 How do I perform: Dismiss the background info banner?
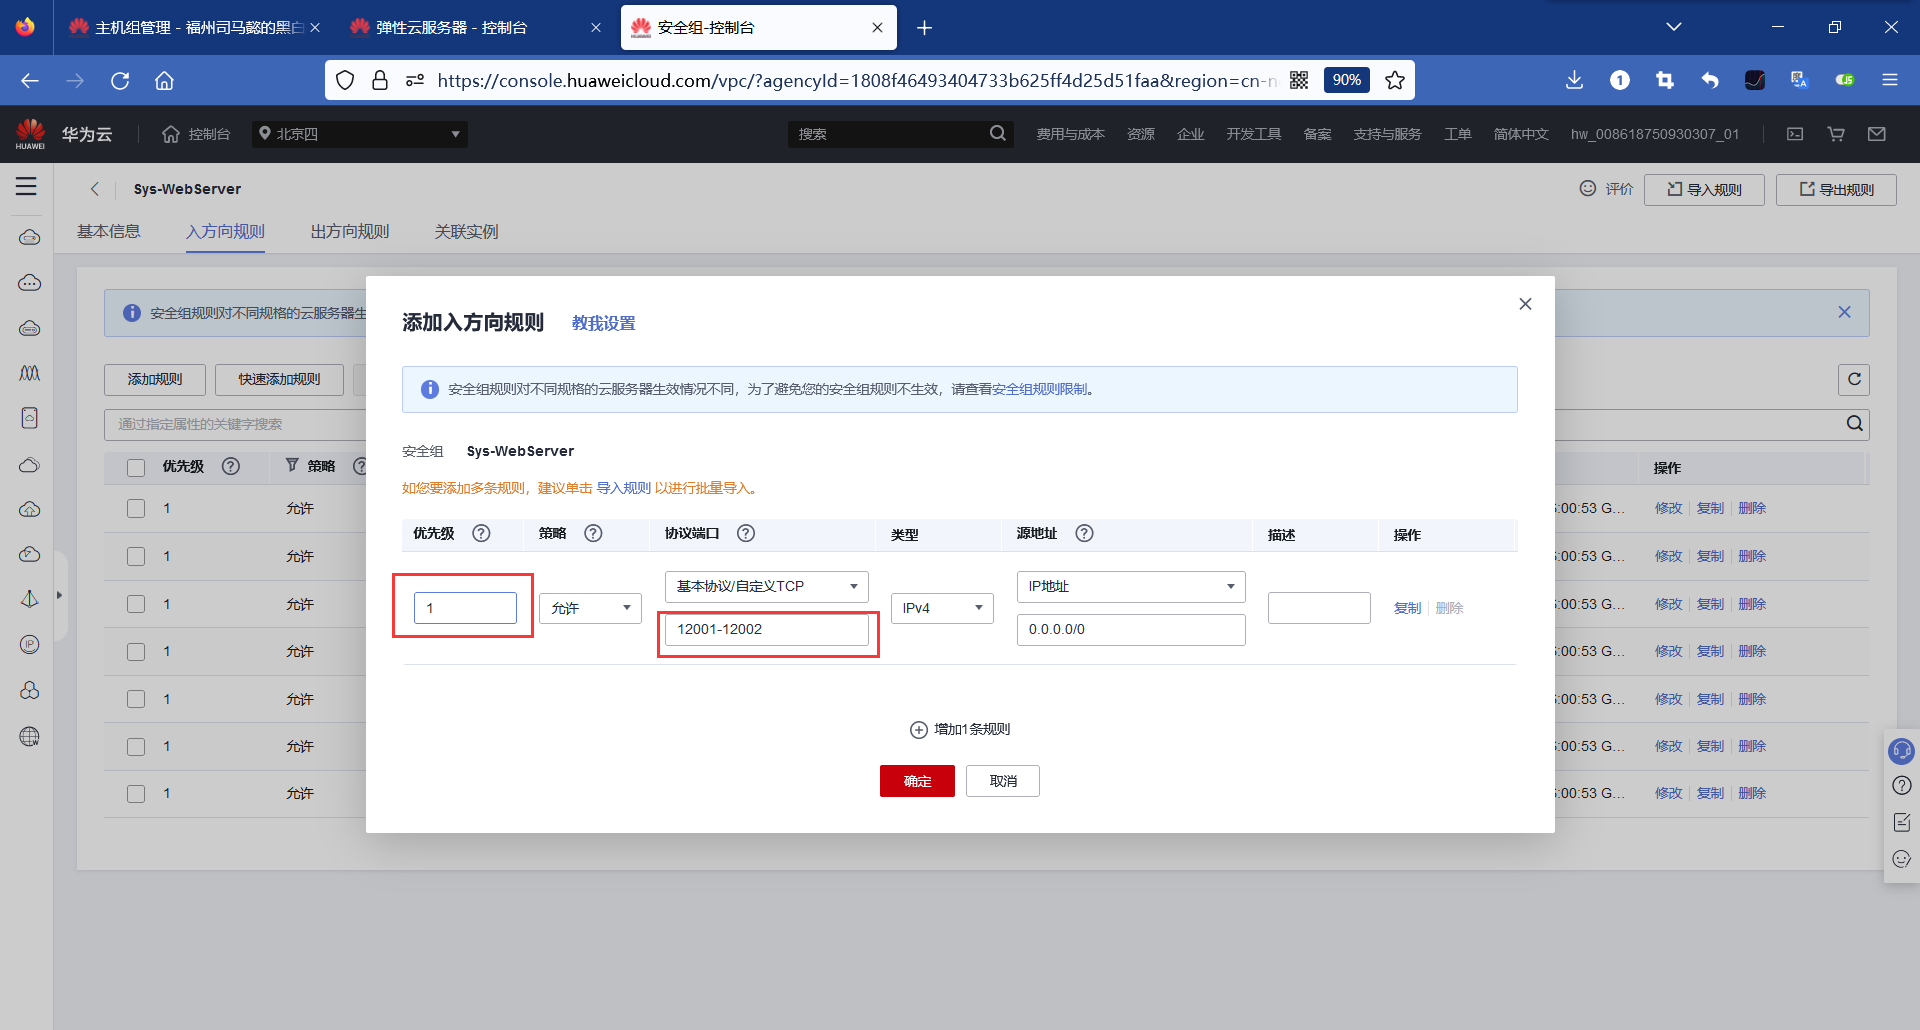tap(1844, 312)
